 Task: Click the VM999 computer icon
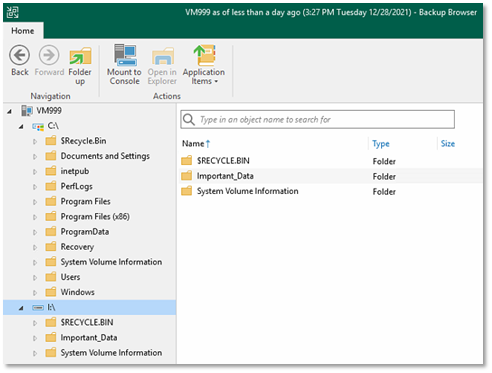[x=27, y=110]
